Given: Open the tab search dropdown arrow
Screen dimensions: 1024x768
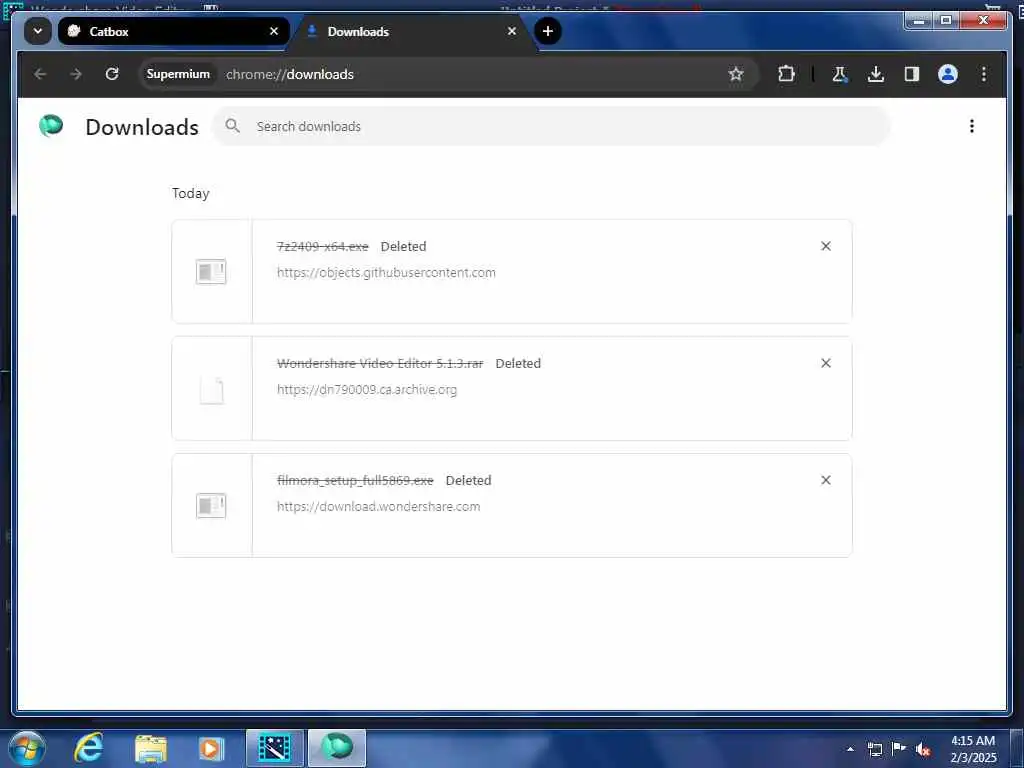Looking at the screenshot, I should (x=38, y=31).
